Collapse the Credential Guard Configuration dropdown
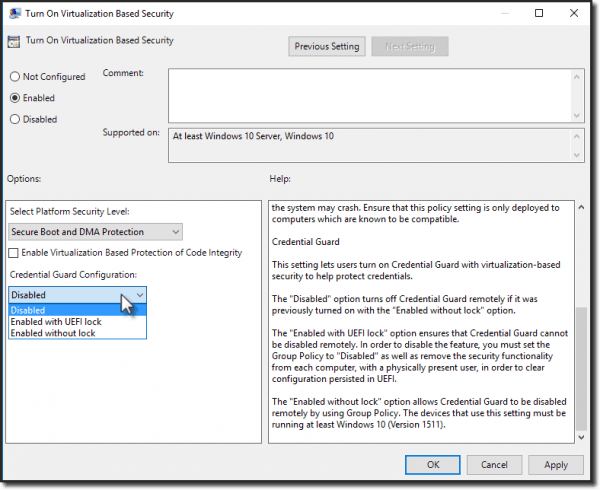The width and height of the screenshot is (600, 490). click(x=77, y=295)
